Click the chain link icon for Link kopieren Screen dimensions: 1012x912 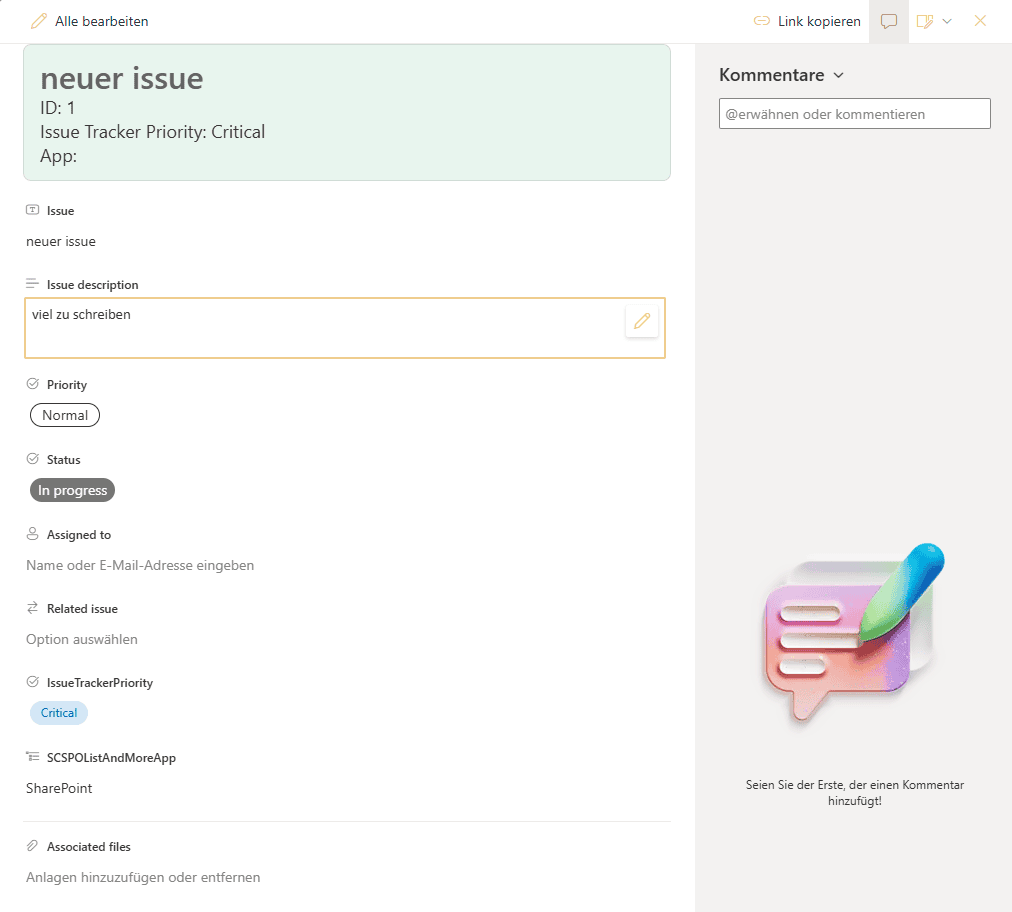click(x=762, y=21)
